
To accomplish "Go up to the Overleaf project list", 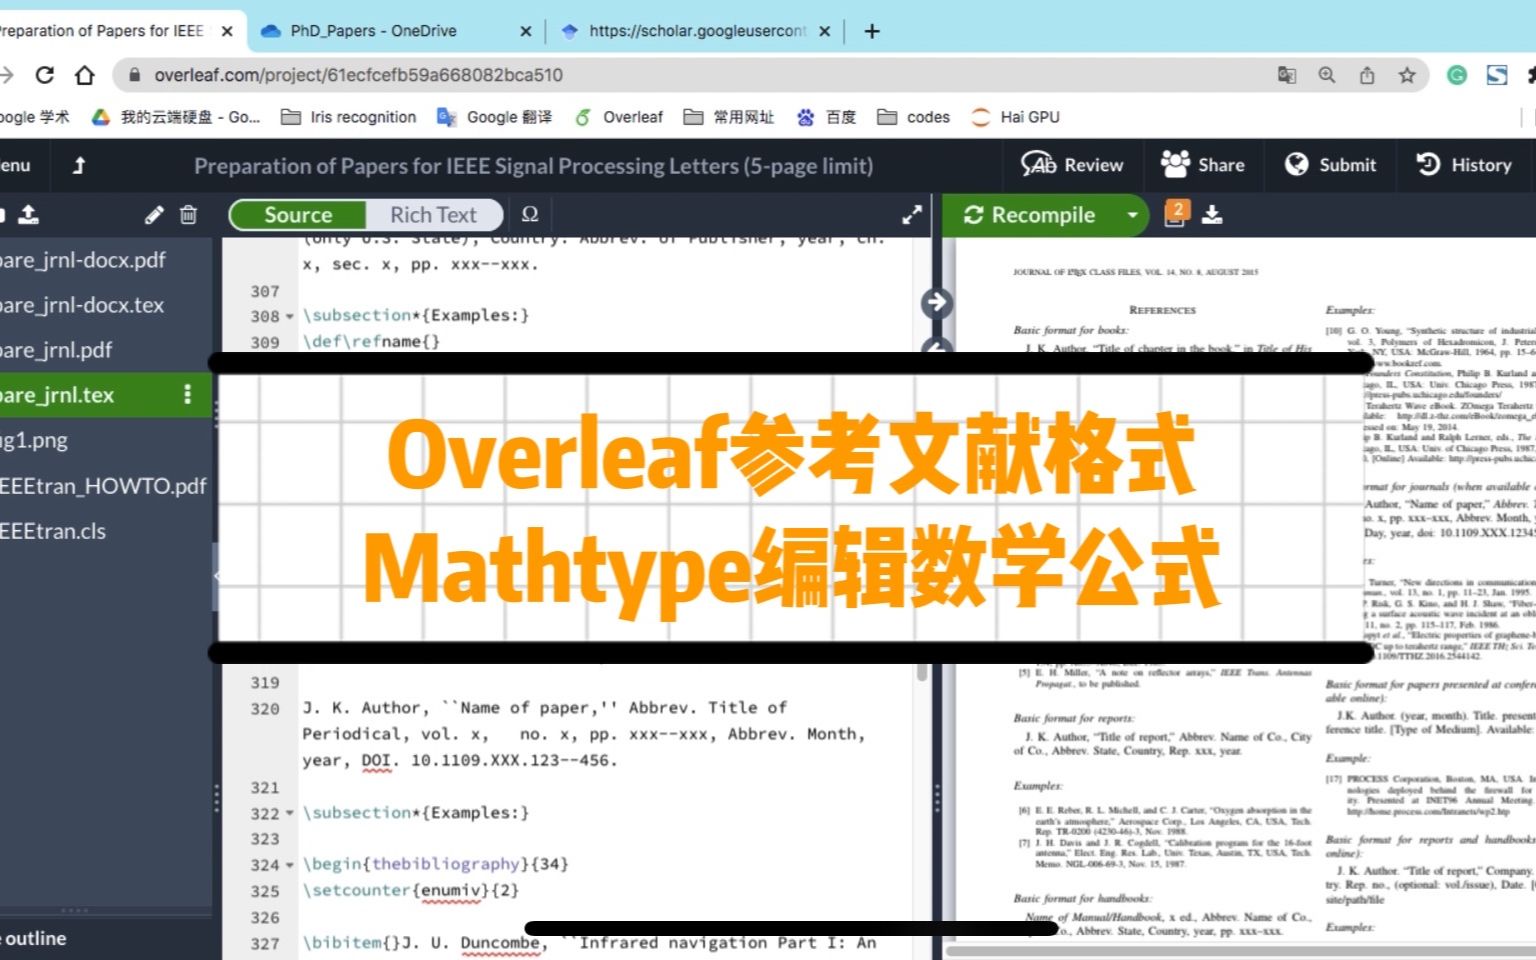I will click(x=79, y=165).
